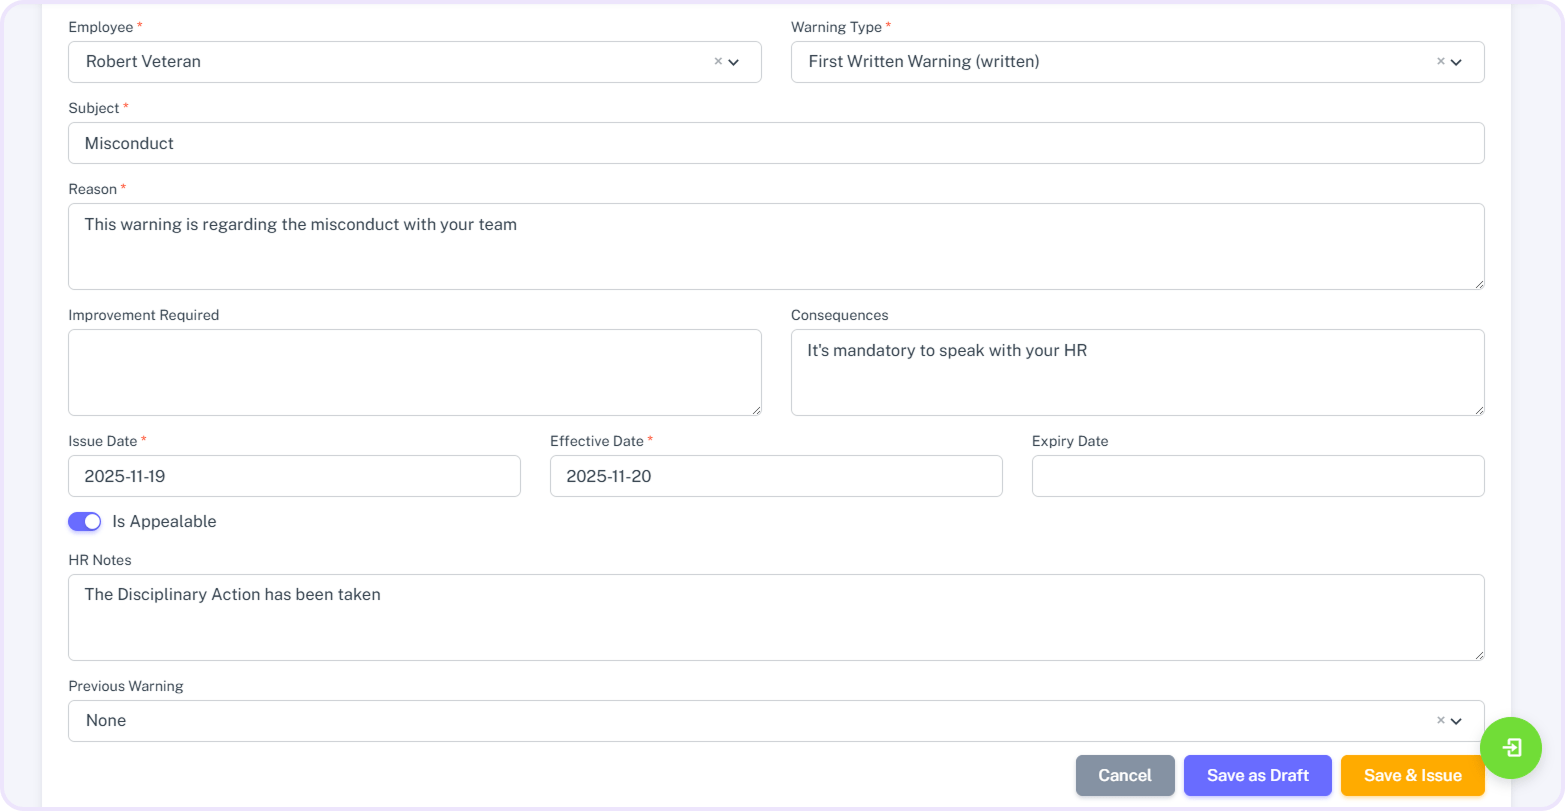1565x811 pixels.
Task: Select the Effective Date field
Action: pyautogui.click(x=776, y=476)
